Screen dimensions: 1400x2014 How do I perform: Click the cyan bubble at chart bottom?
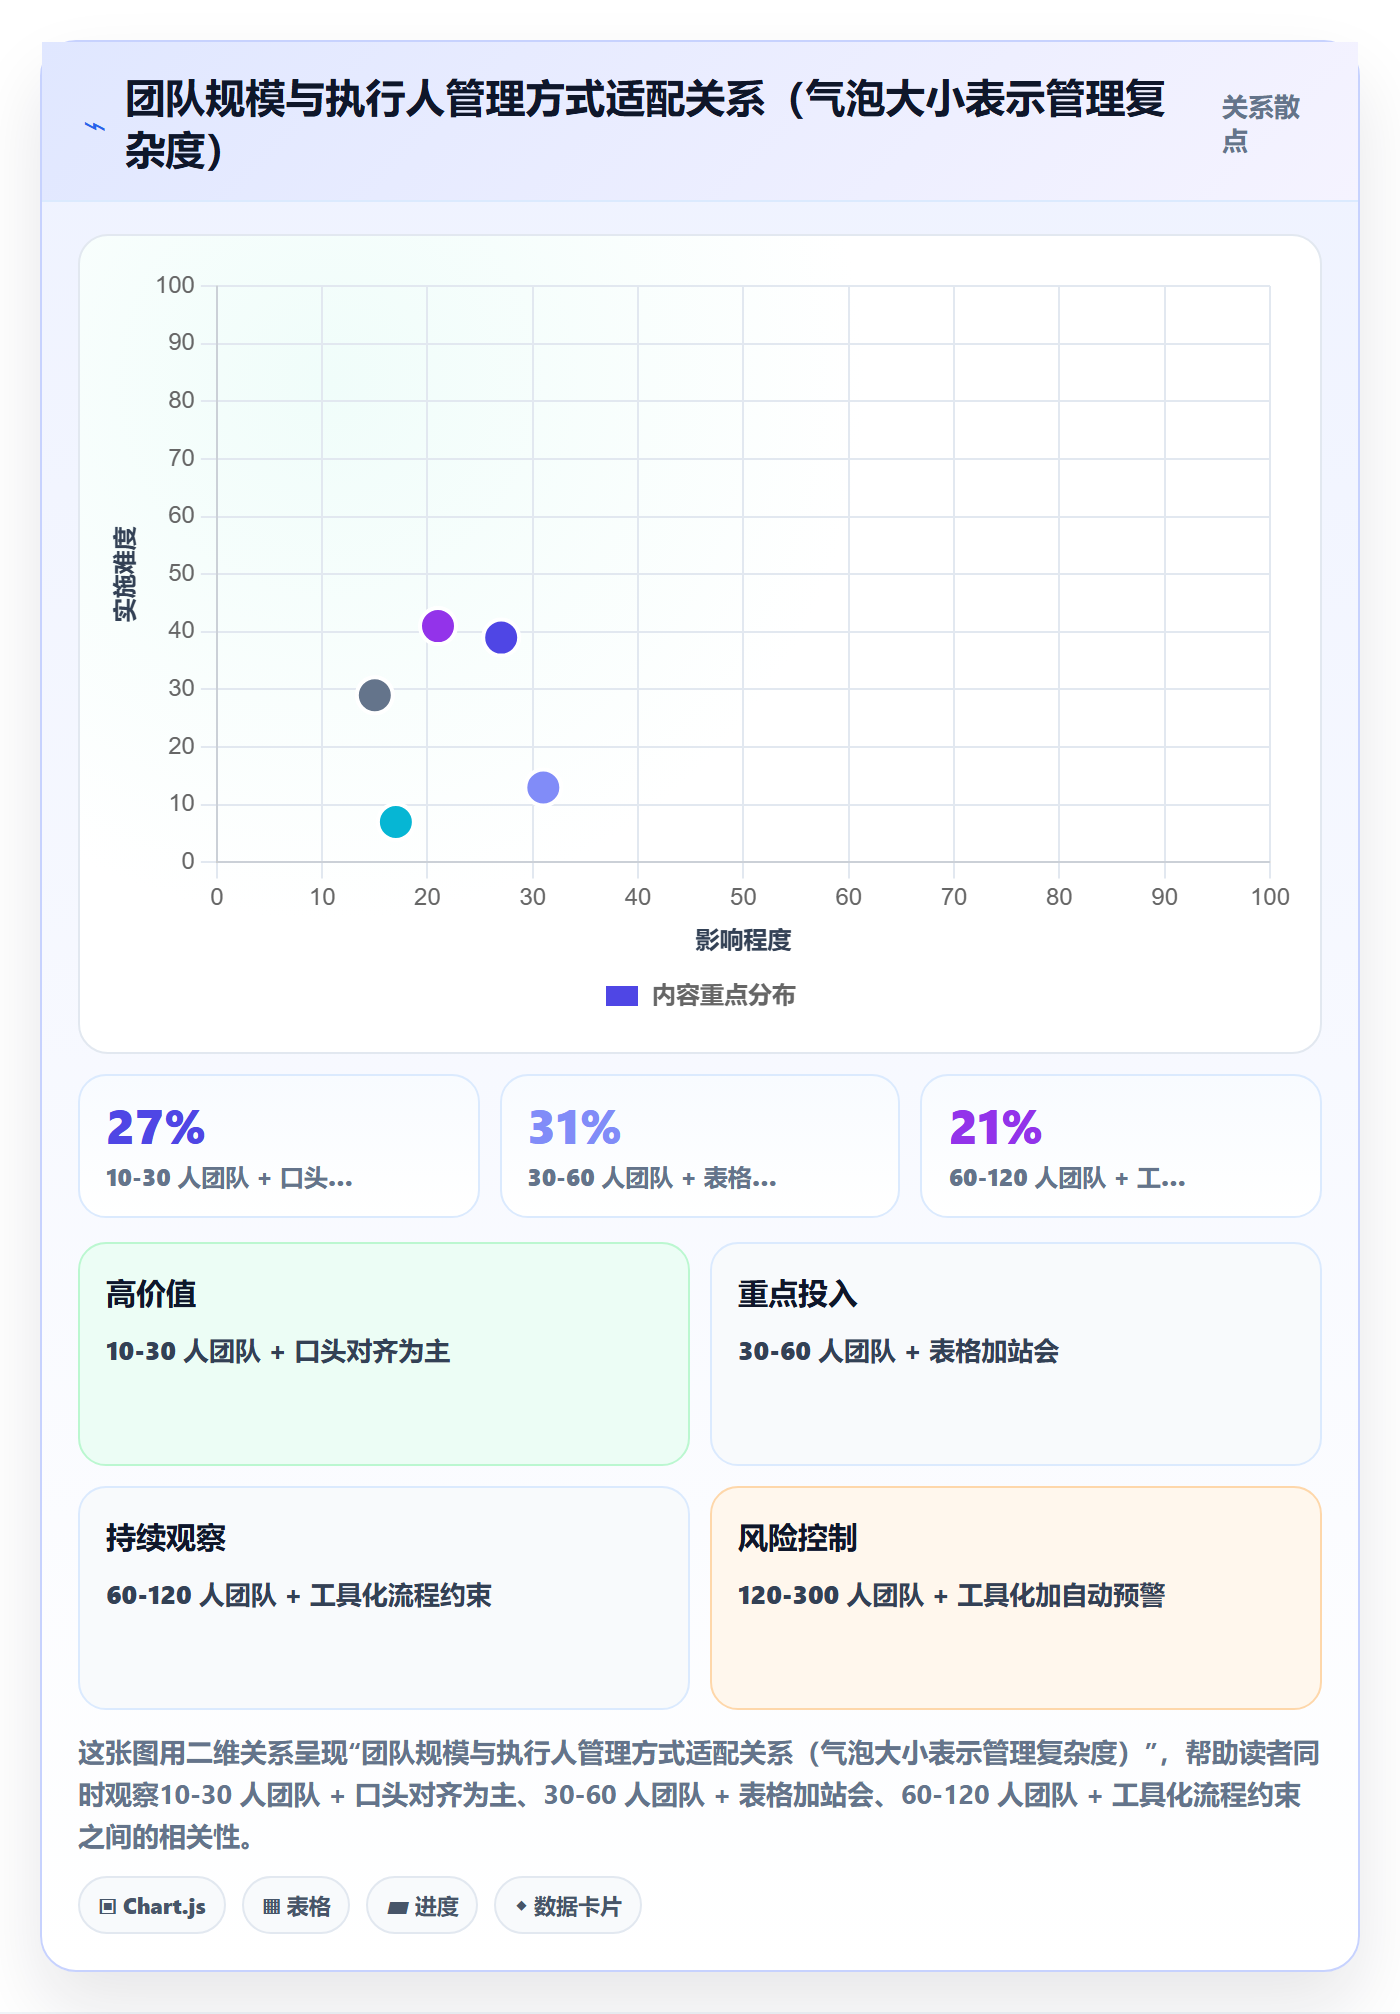click(396, 822)
